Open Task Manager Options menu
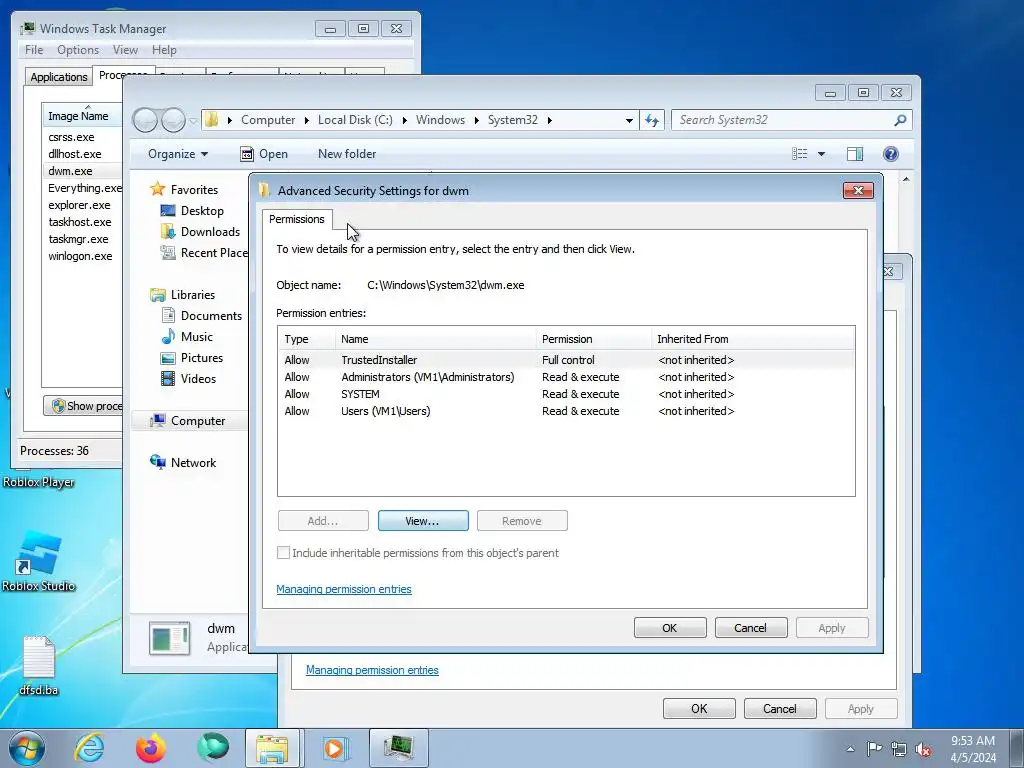The width and height of the screenshot is (1024, 768). tap(78, 50)
